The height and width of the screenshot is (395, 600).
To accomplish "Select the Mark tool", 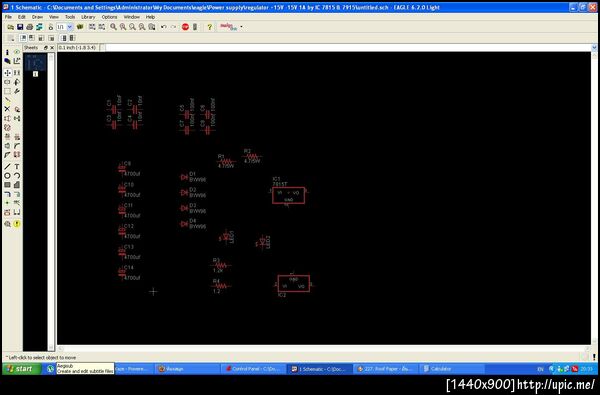I will (x=17, y=61).
